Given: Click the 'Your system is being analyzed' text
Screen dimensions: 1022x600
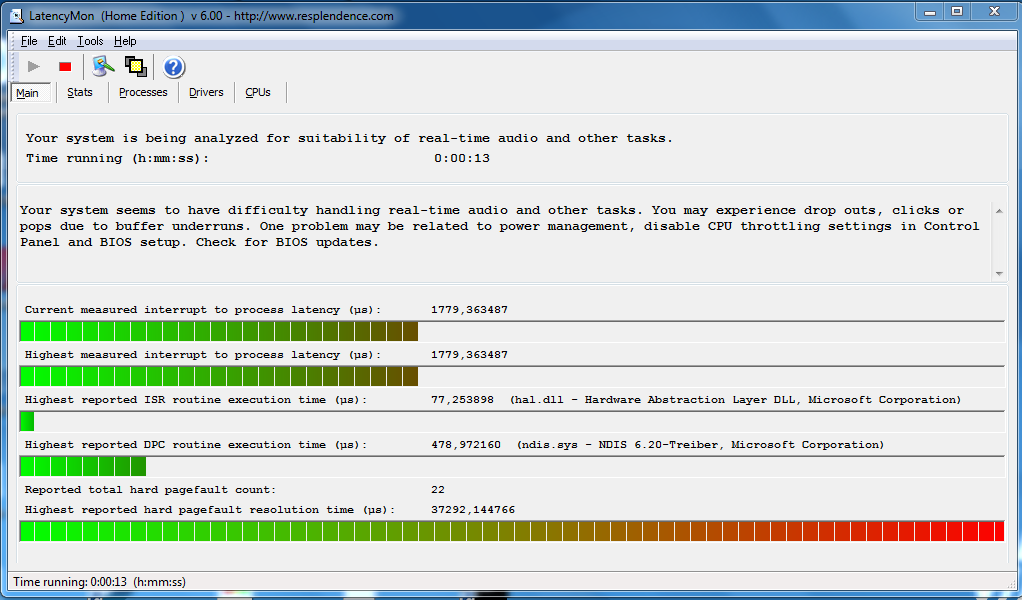Looking at the screenshot, I should click(349, 138).
